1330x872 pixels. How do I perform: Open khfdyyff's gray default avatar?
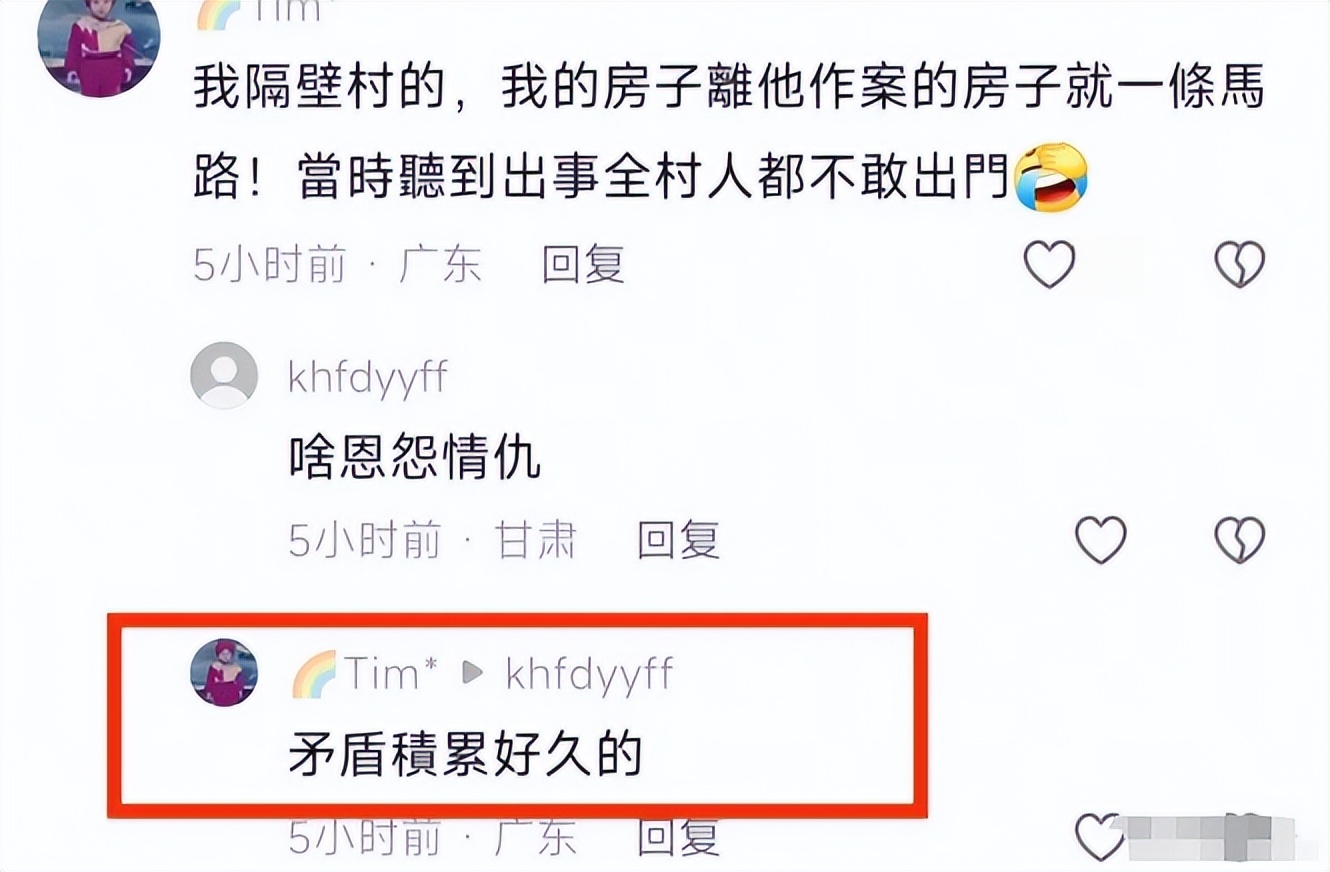224,375
